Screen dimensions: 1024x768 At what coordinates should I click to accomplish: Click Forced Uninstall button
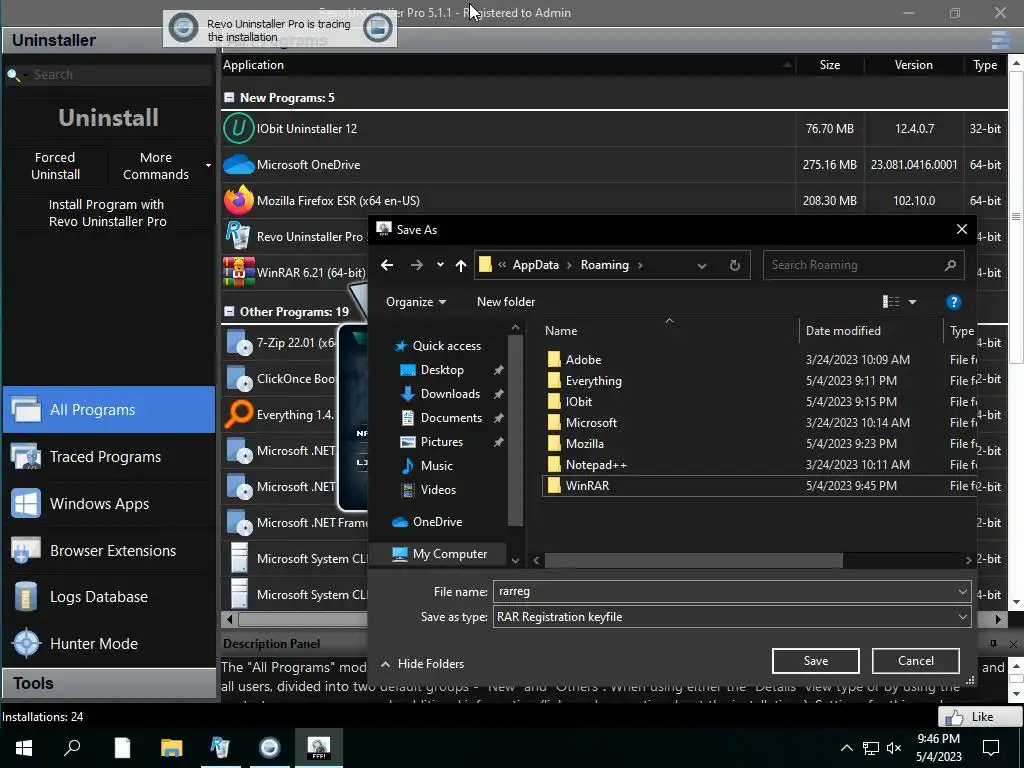click(x=56, y=166)
